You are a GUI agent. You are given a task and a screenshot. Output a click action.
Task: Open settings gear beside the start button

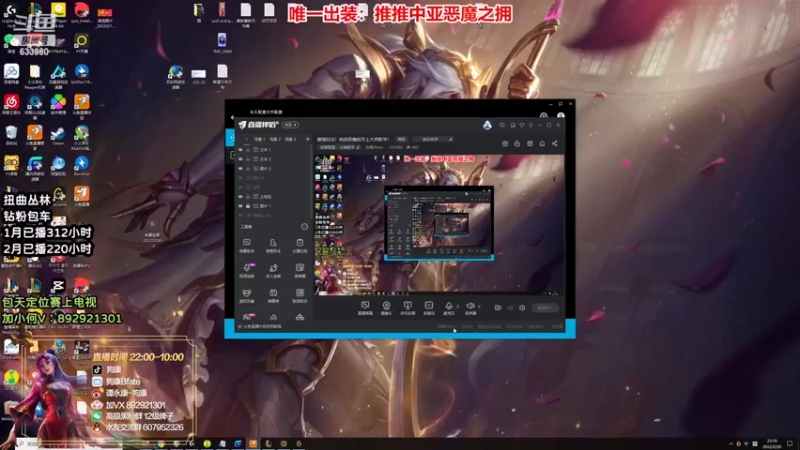pyautogui.click(x=522, y=308)
